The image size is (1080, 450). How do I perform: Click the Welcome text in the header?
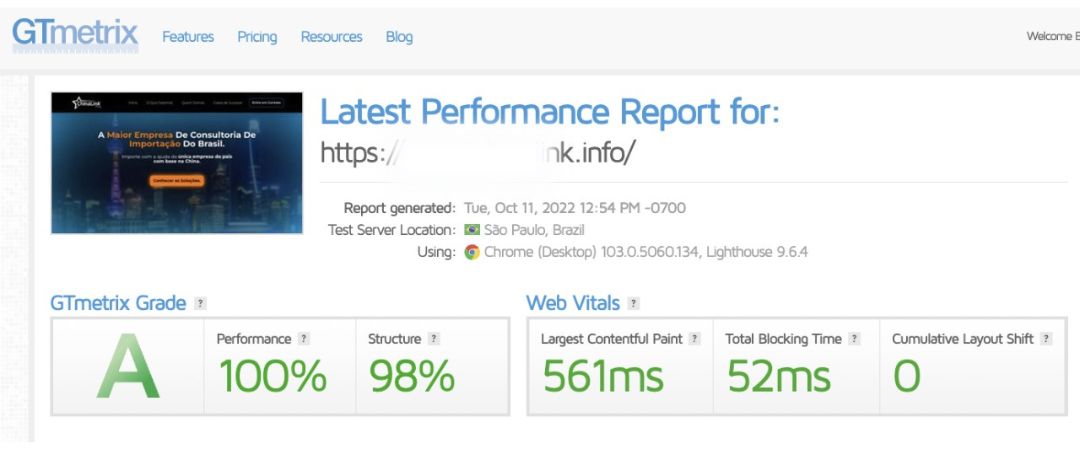tap(1052, 37)
